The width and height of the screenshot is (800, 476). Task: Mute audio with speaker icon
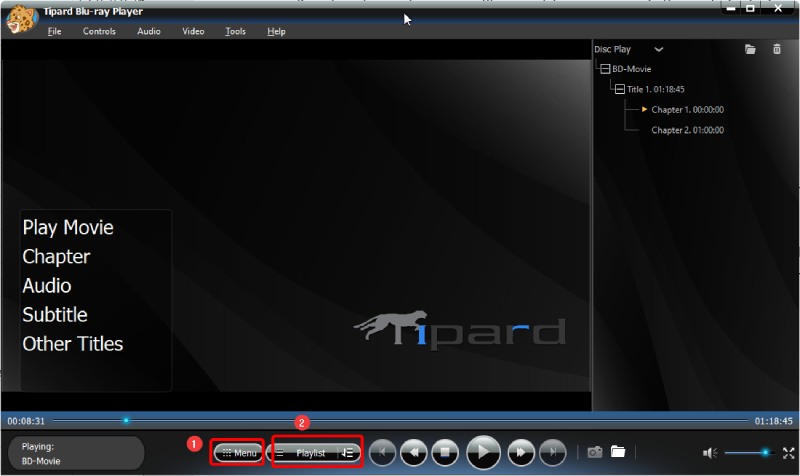point(710,453)
